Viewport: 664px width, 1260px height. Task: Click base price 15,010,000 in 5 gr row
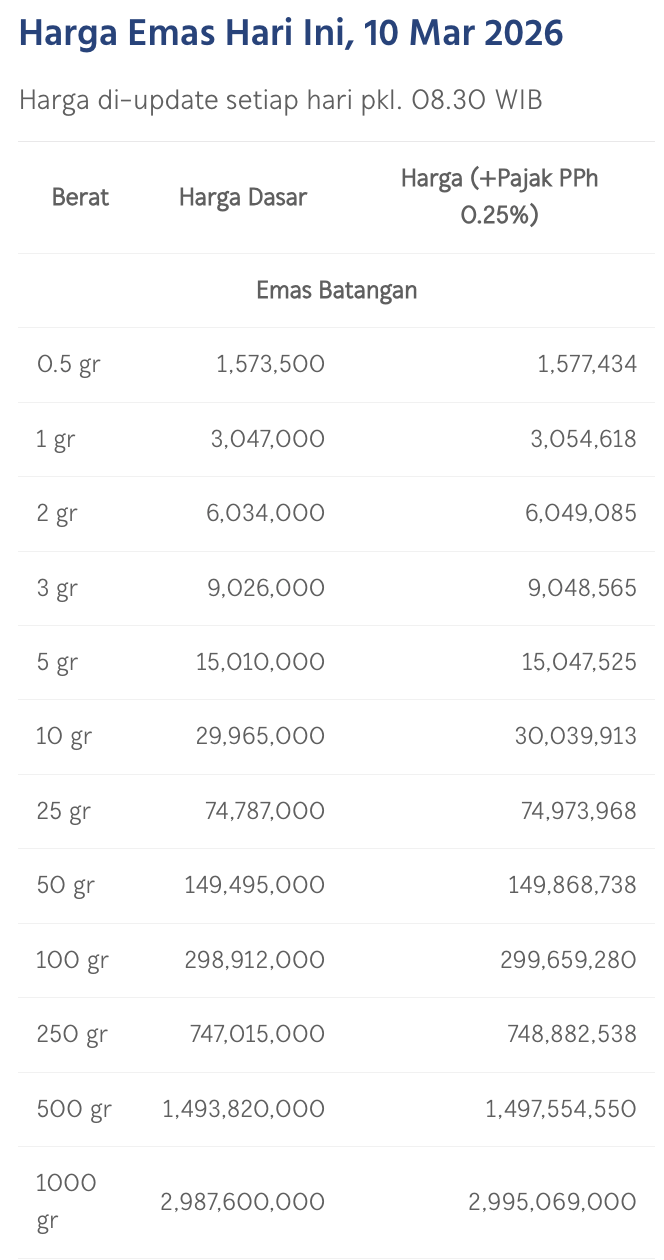pyautogui.click(x=262, y=662)
